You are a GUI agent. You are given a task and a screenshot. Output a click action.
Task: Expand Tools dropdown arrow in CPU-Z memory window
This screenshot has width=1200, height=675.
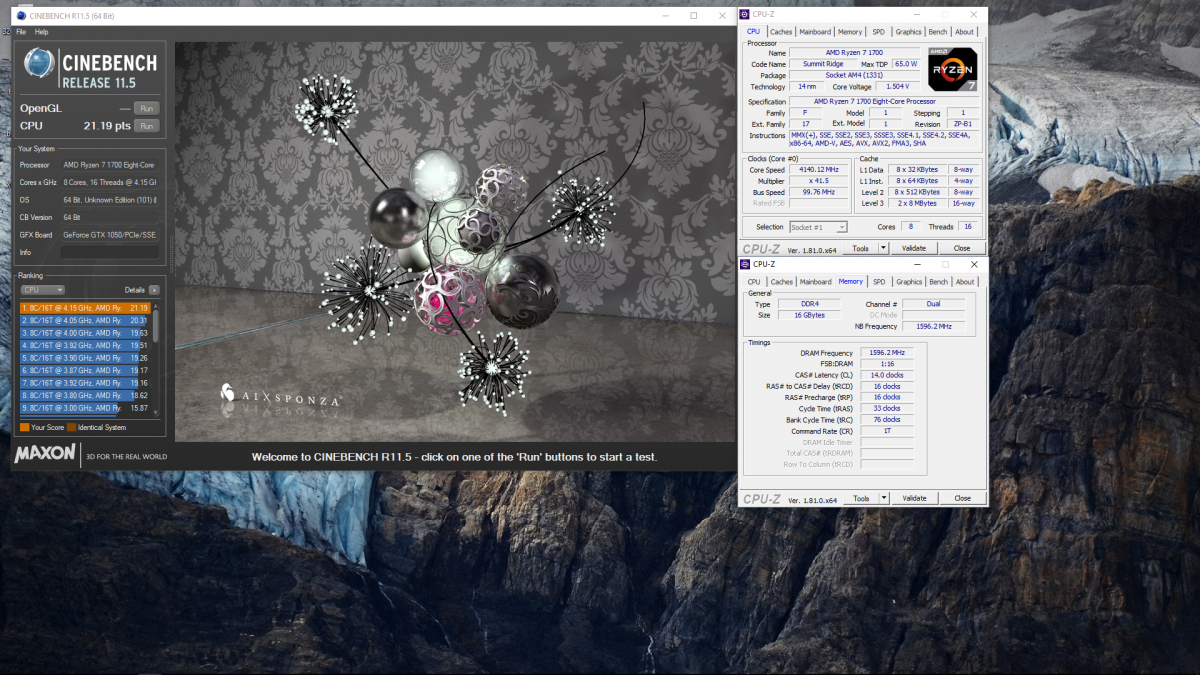(x=882, y=498)
